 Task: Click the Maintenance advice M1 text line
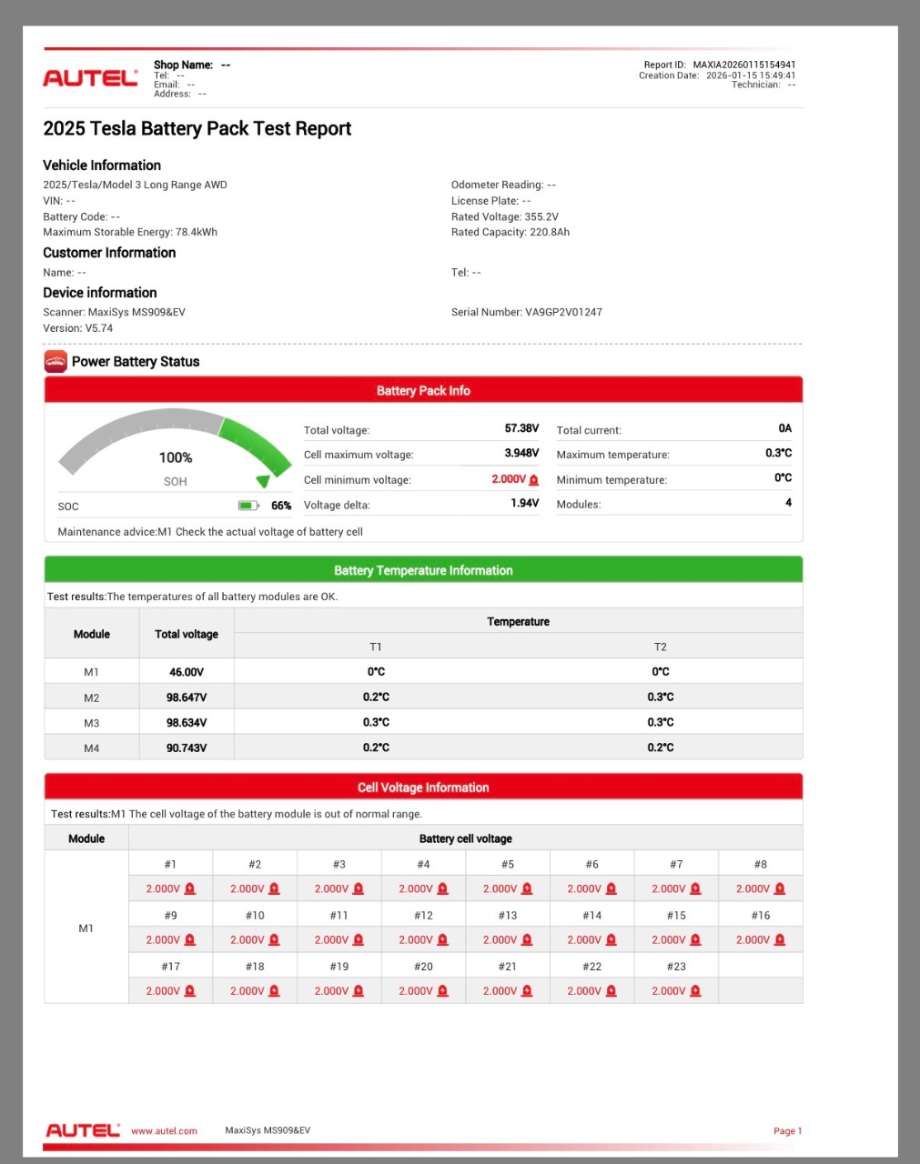[x=210, y=532]
